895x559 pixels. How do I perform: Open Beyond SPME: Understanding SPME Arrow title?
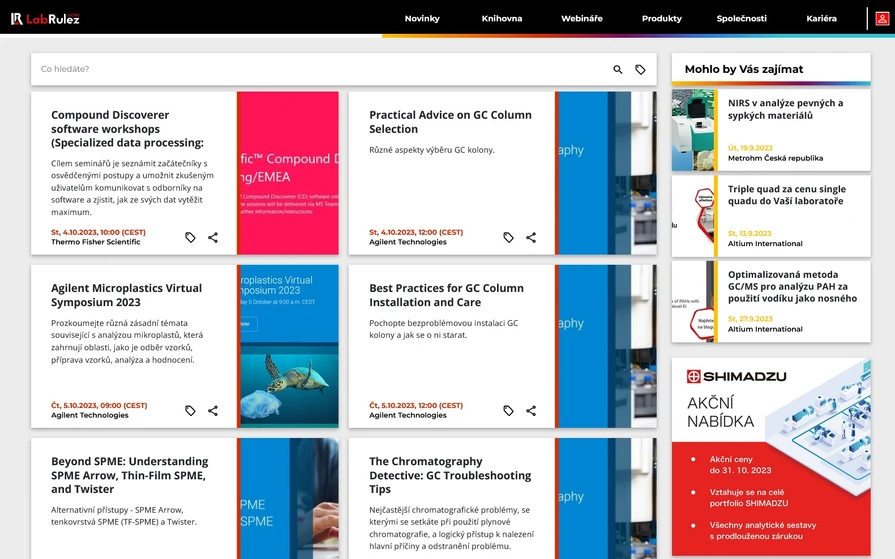click(130, 475)
